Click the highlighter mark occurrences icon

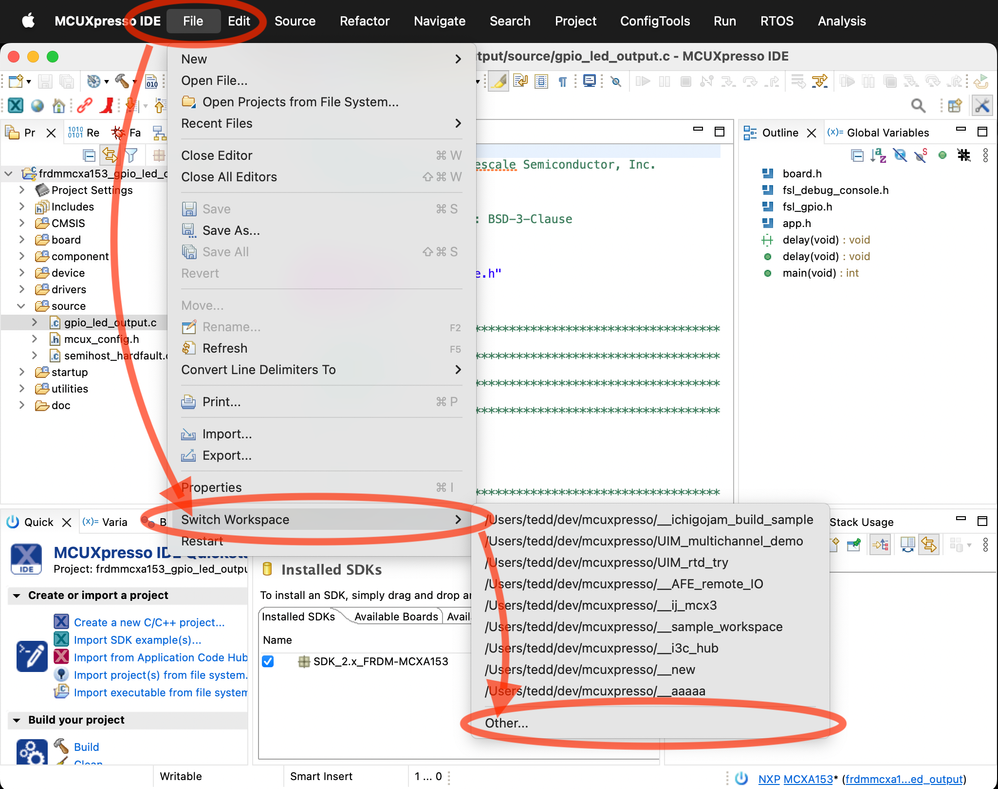(498, 81)
